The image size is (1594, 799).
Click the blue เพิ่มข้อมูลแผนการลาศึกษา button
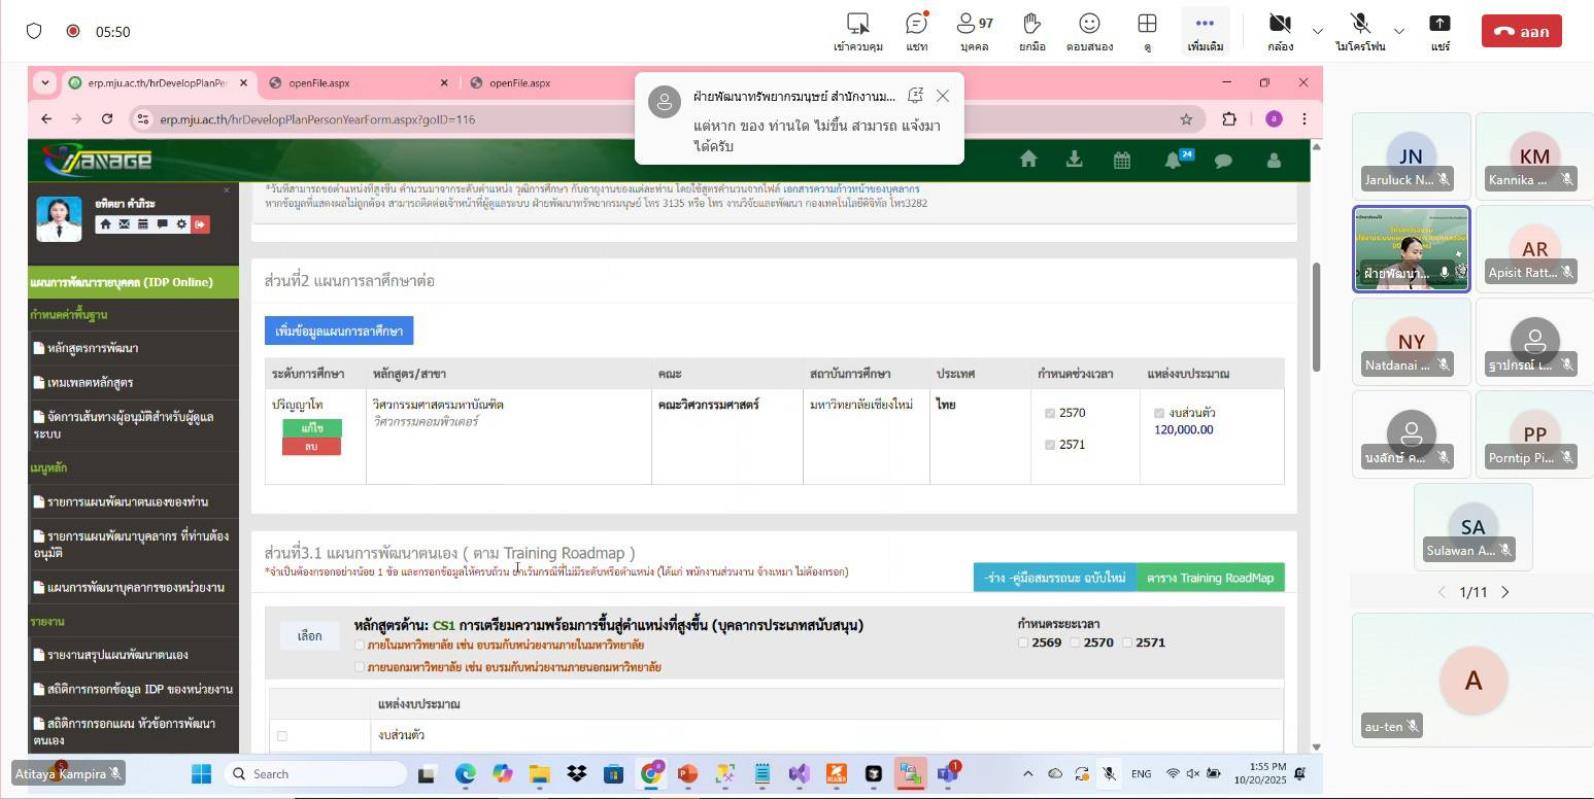(x=339, y=331)
